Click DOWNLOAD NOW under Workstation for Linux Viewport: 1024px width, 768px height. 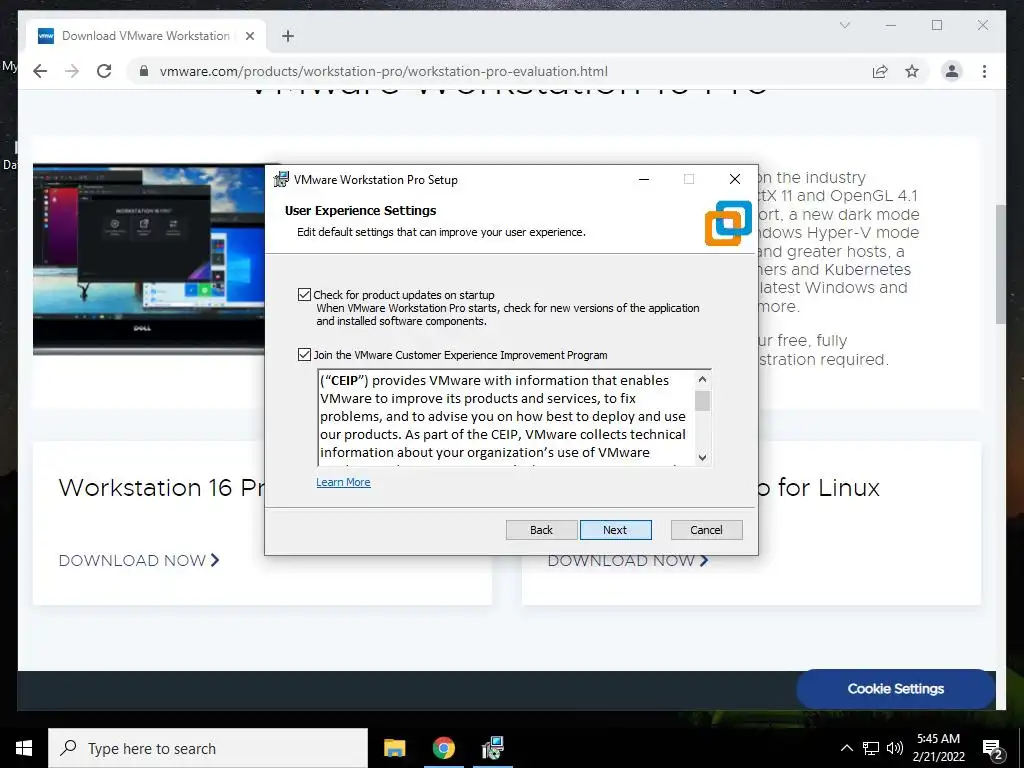(628, 560)
